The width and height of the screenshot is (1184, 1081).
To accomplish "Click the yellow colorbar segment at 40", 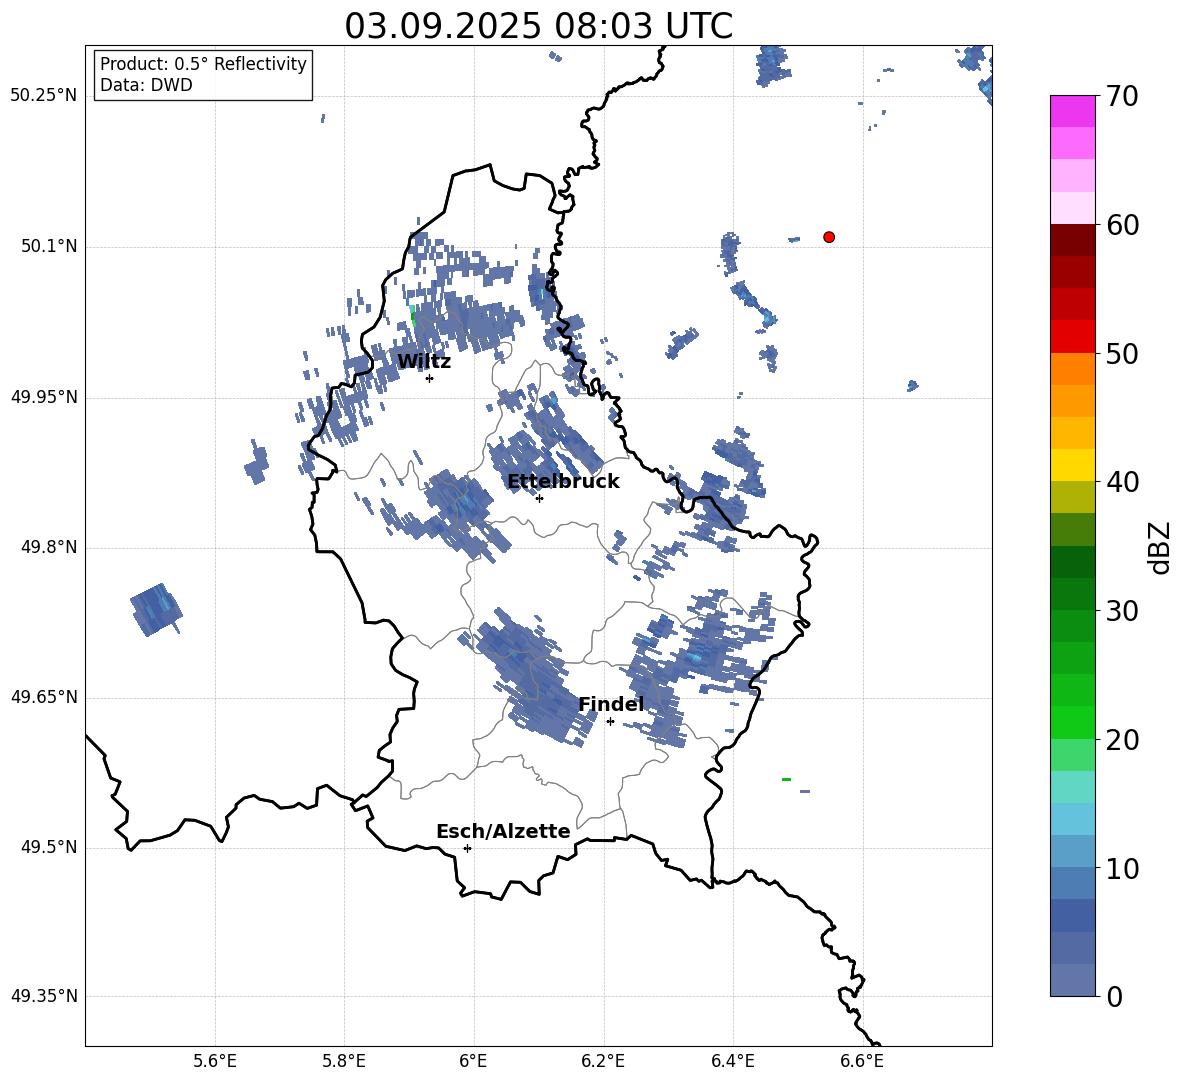I will click(x=1072, y=465).
